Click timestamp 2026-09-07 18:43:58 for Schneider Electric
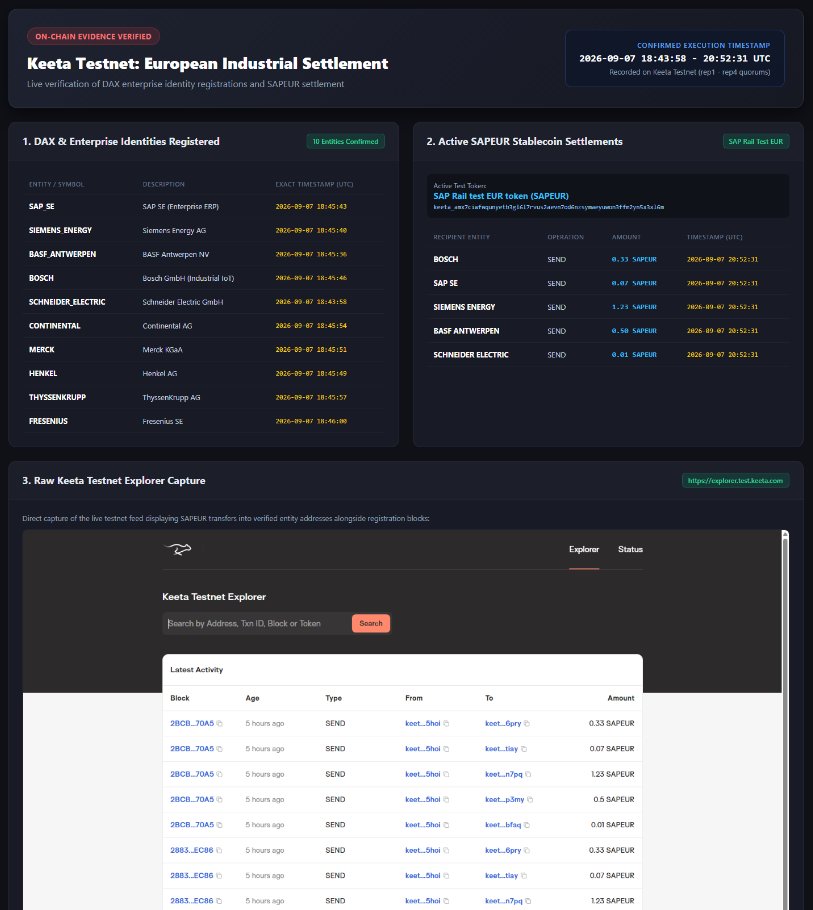813x910 pixels. [311, 302]
